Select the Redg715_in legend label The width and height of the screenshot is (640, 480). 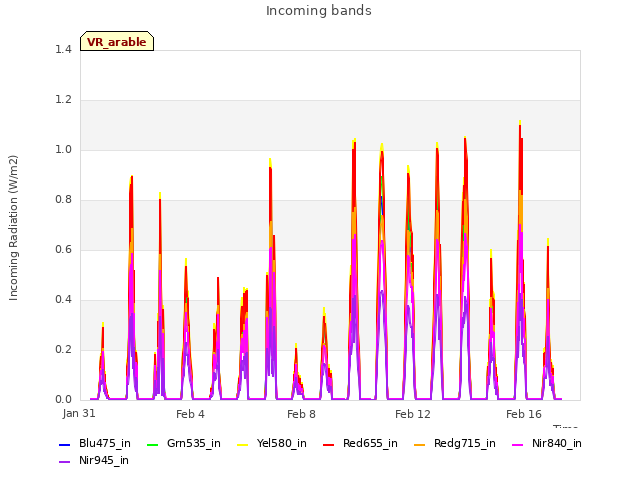tap(465, 444)
